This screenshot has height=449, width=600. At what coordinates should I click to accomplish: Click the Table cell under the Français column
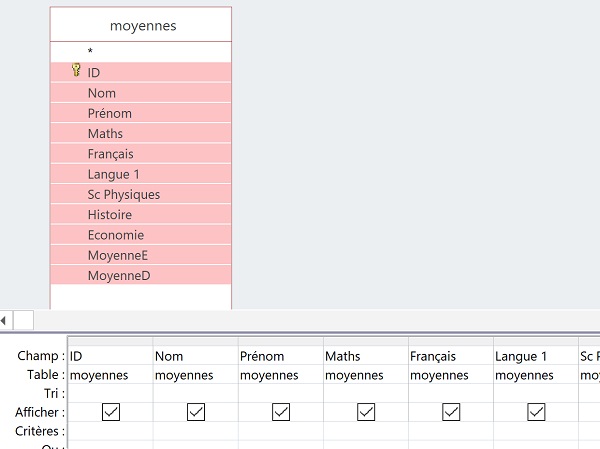coord(451,375)
